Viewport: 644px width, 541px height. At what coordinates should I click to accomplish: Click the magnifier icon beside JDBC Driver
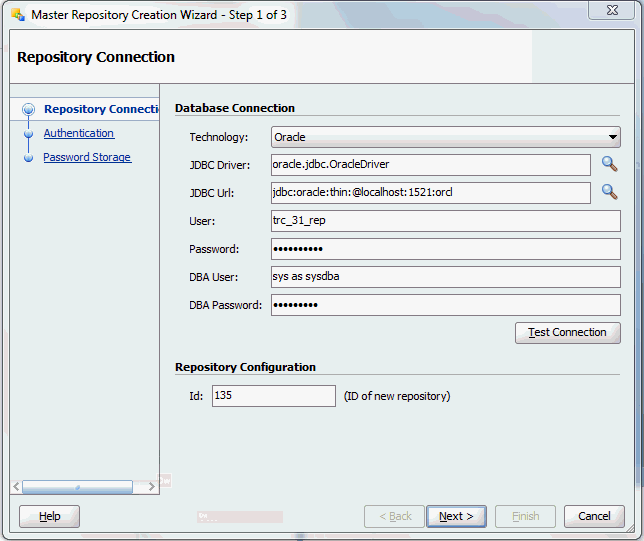(x=610, y=164)
